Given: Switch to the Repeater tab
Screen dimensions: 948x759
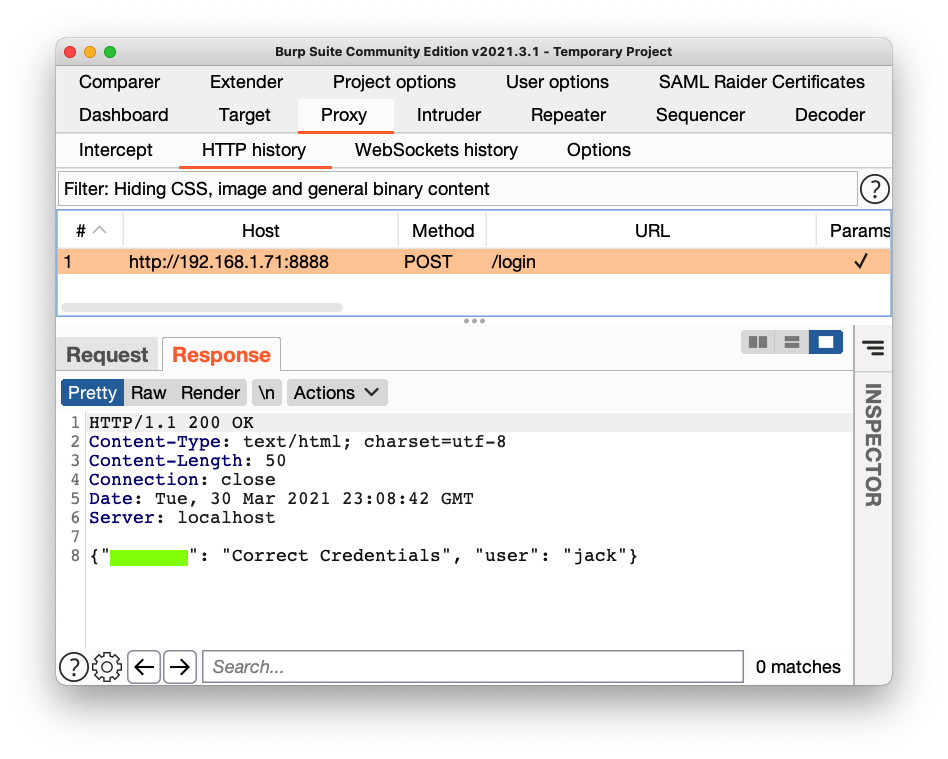Looking at the screenshot, I should point(568,115).
